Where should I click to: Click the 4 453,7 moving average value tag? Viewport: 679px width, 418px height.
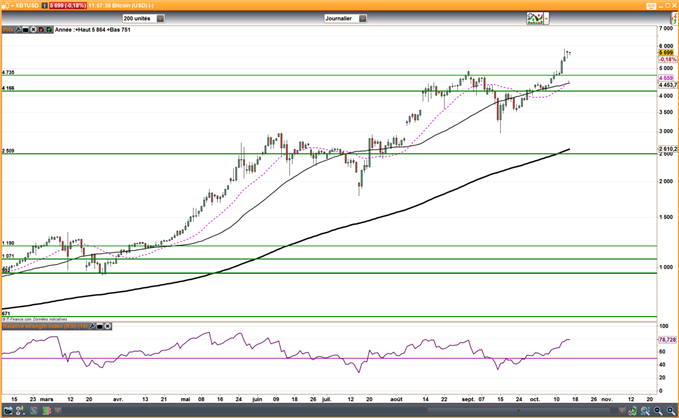[668, 85]
